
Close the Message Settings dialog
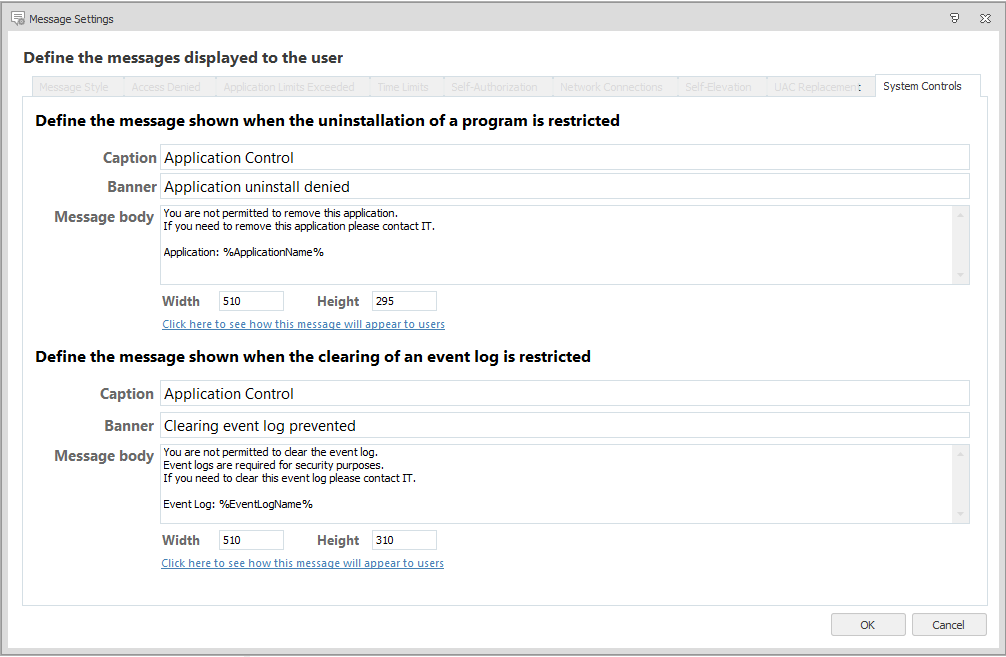point(985,18)
